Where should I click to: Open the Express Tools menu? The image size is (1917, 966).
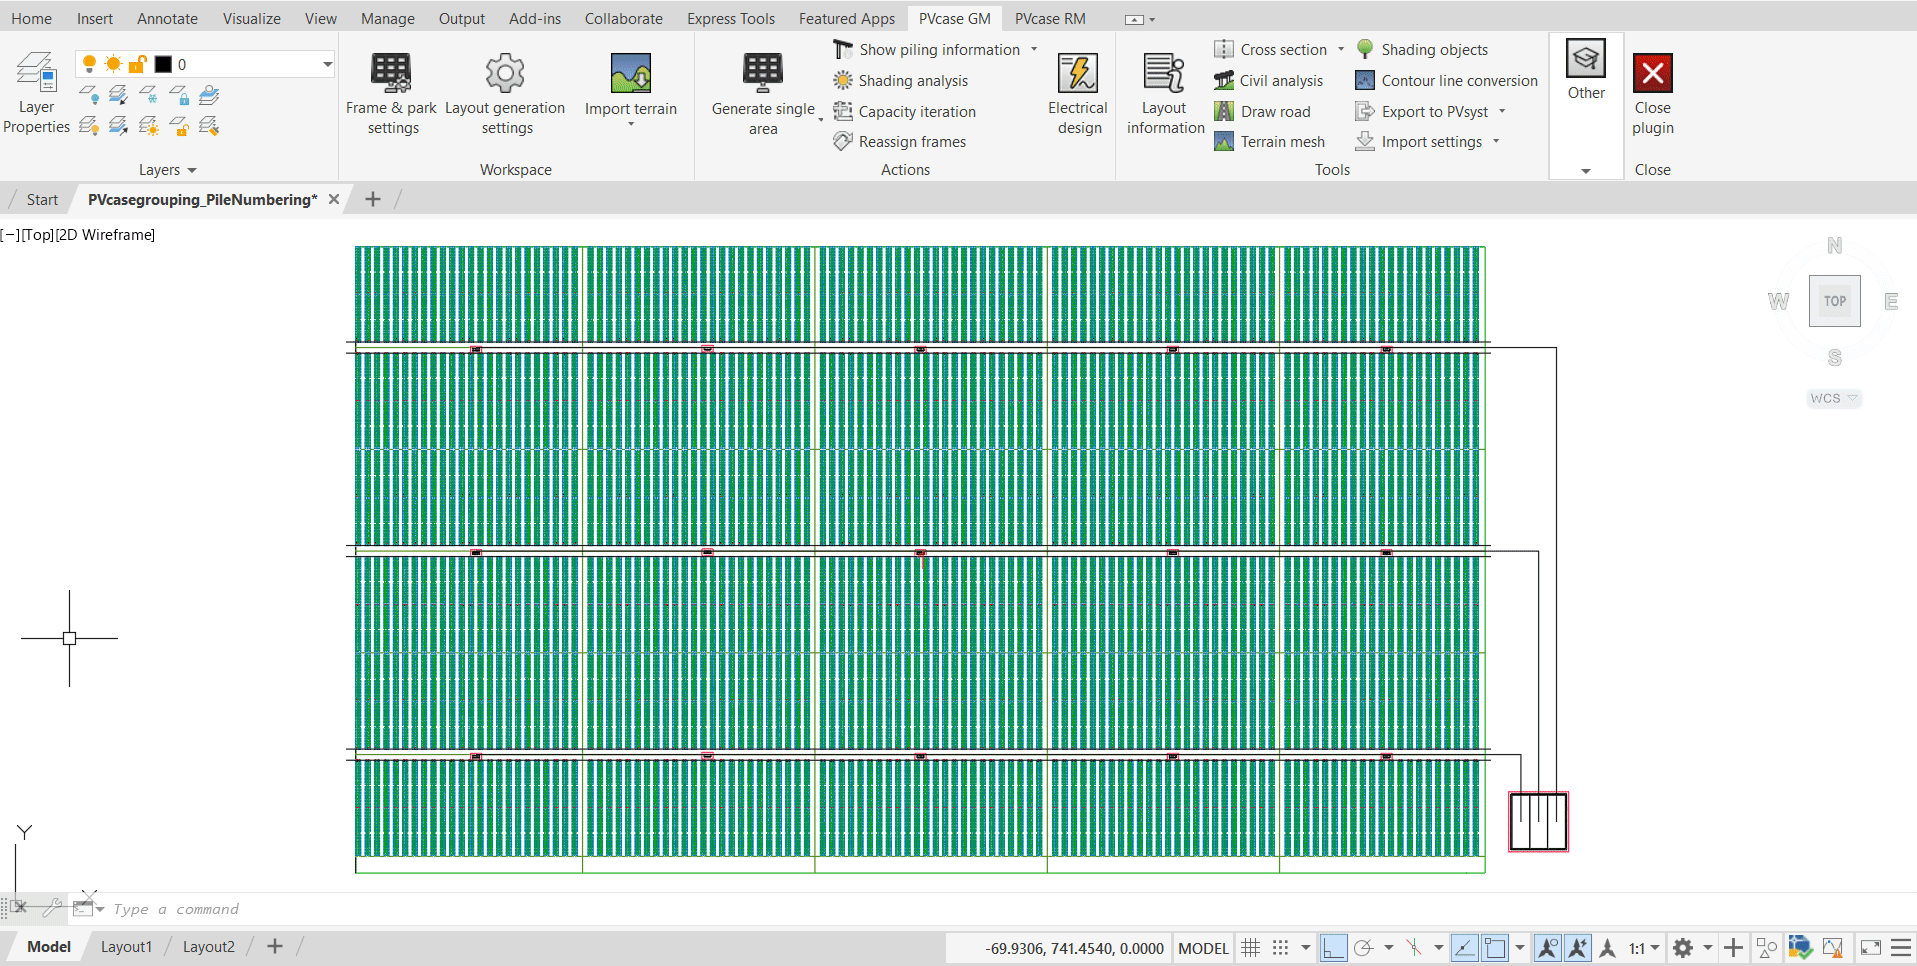click(731, 18)
